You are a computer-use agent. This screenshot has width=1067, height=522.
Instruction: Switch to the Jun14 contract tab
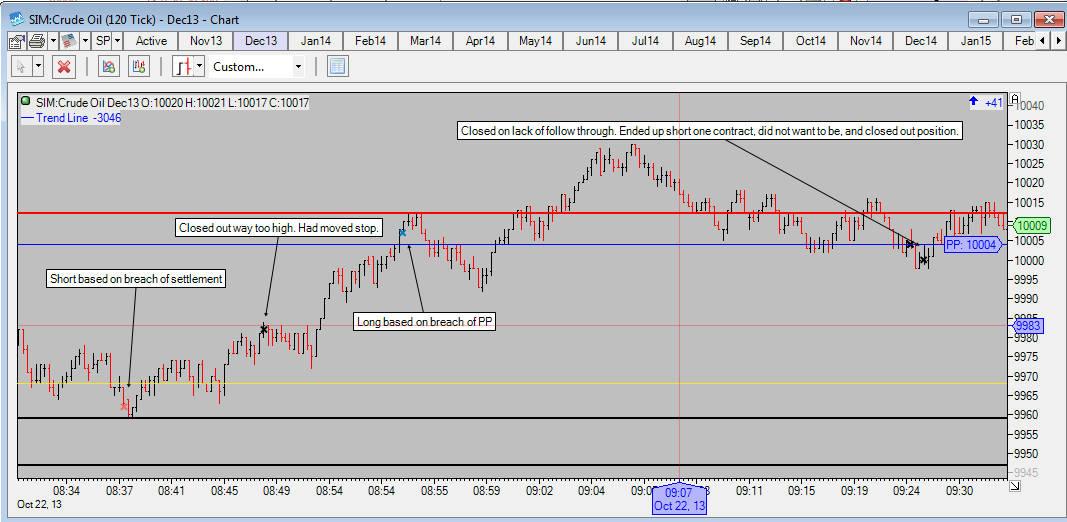[x=591, y=41]
